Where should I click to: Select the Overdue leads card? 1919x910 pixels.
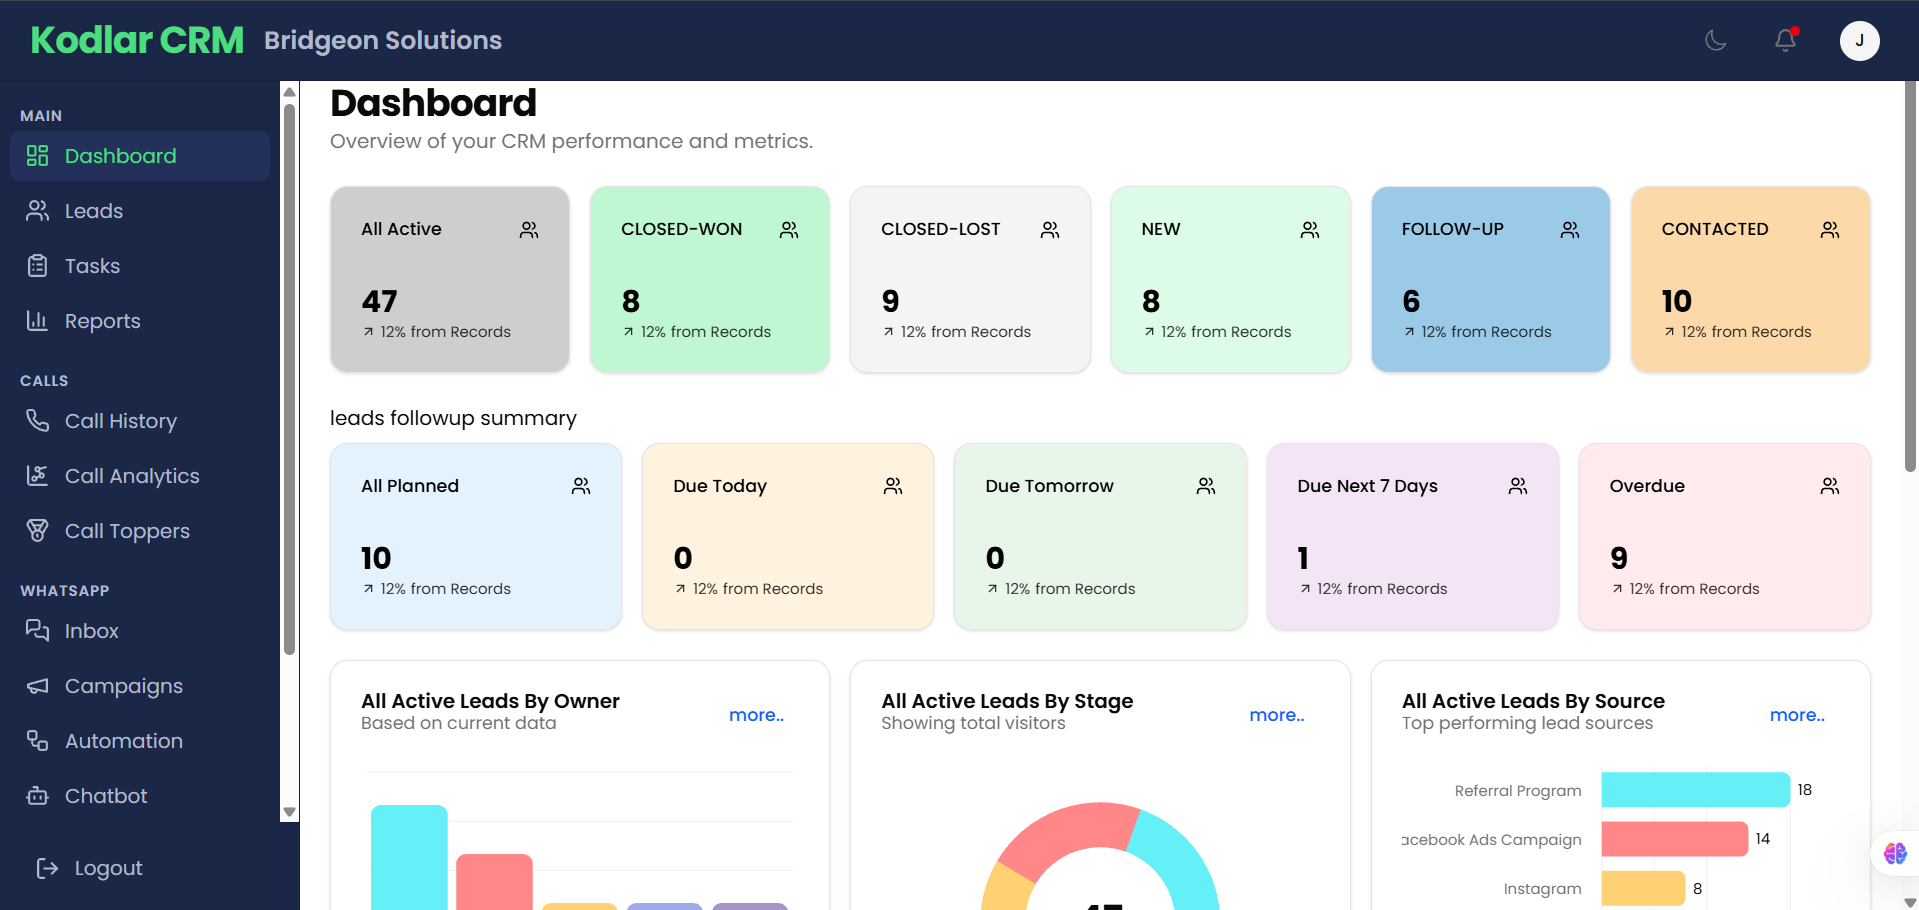tap(1723, 536)
